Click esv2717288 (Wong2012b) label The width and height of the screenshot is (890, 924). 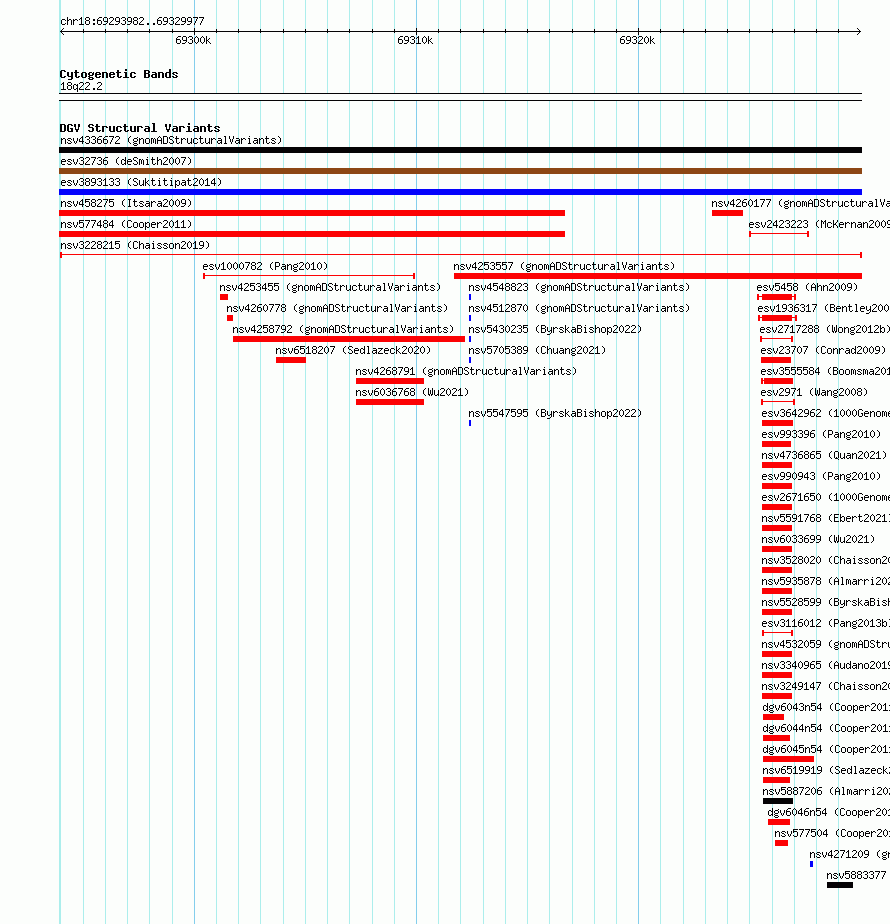[x=824, y=329]
